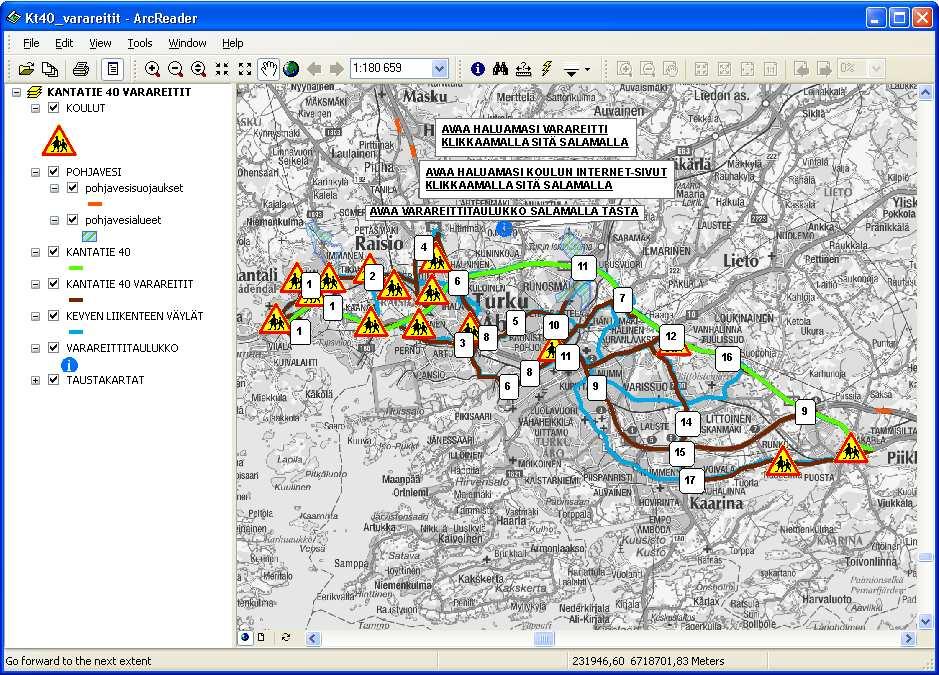Collapse the VARAREITTITAULUKKO legend
The width and height of the screenshot is (939, 675).
pos(35,348)
